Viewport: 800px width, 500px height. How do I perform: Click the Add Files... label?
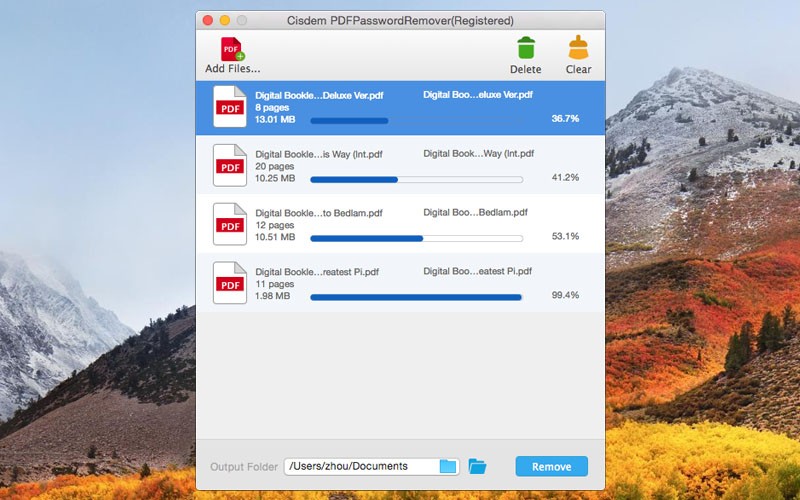233,69
